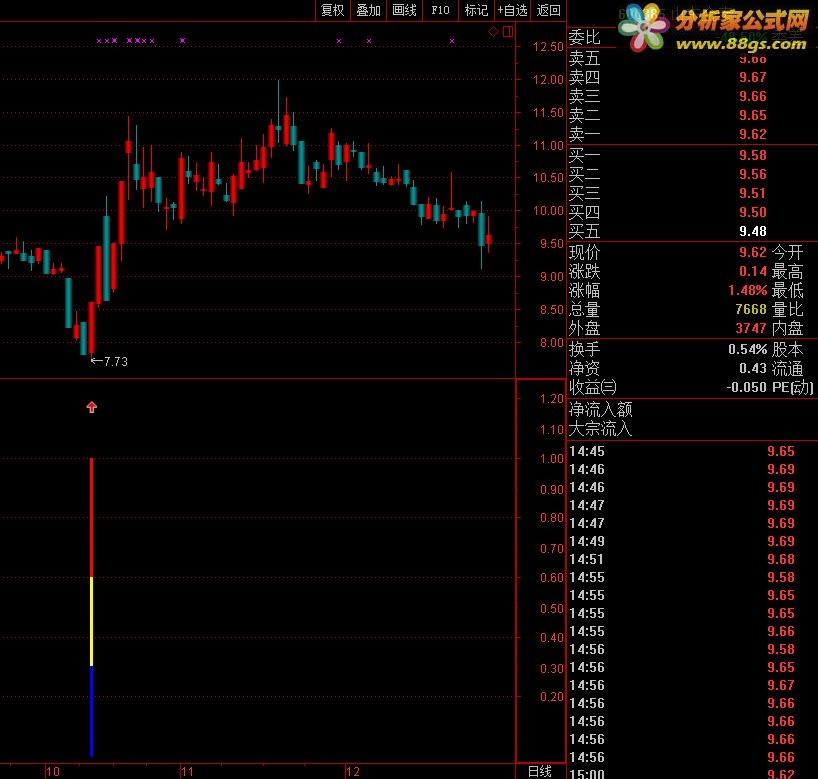Open the F10 company info
Screen dimensions: 818x779
(440, 10)
